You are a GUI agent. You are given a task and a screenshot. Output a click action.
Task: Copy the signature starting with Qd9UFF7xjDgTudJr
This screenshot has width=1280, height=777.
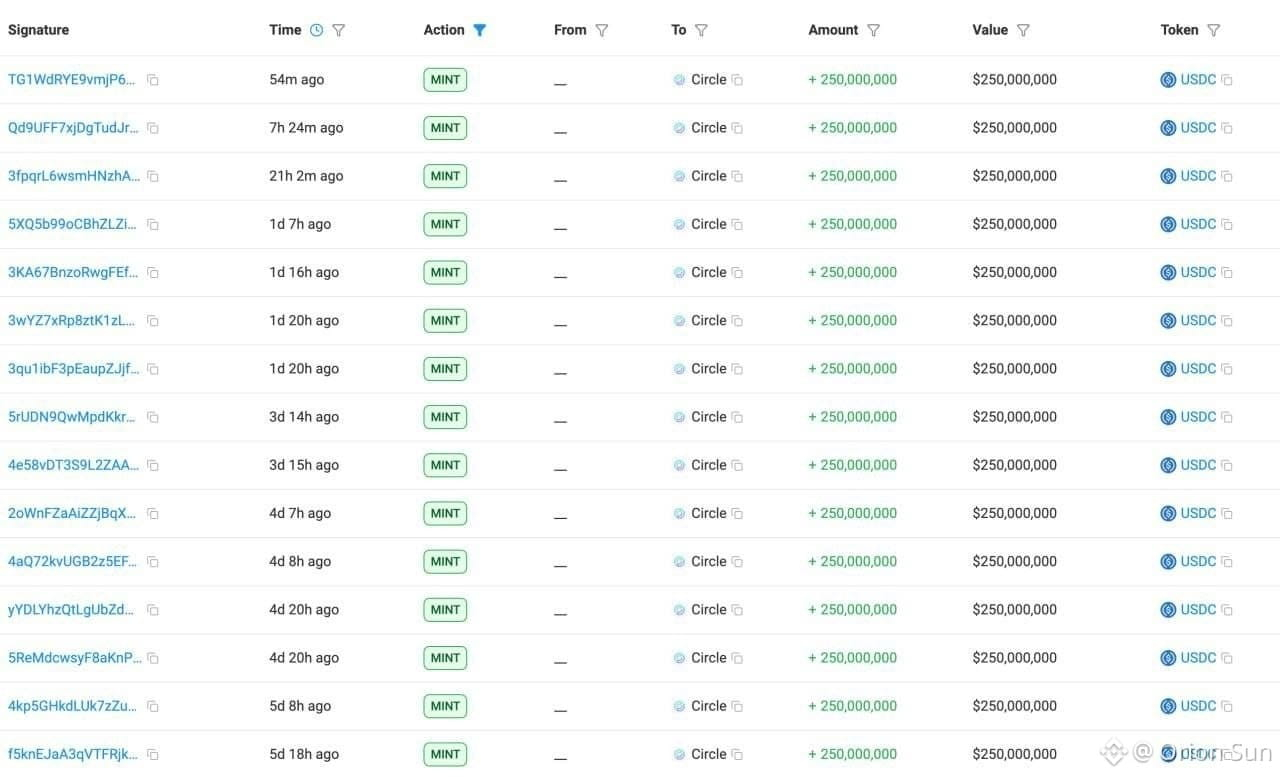[153, 128]
